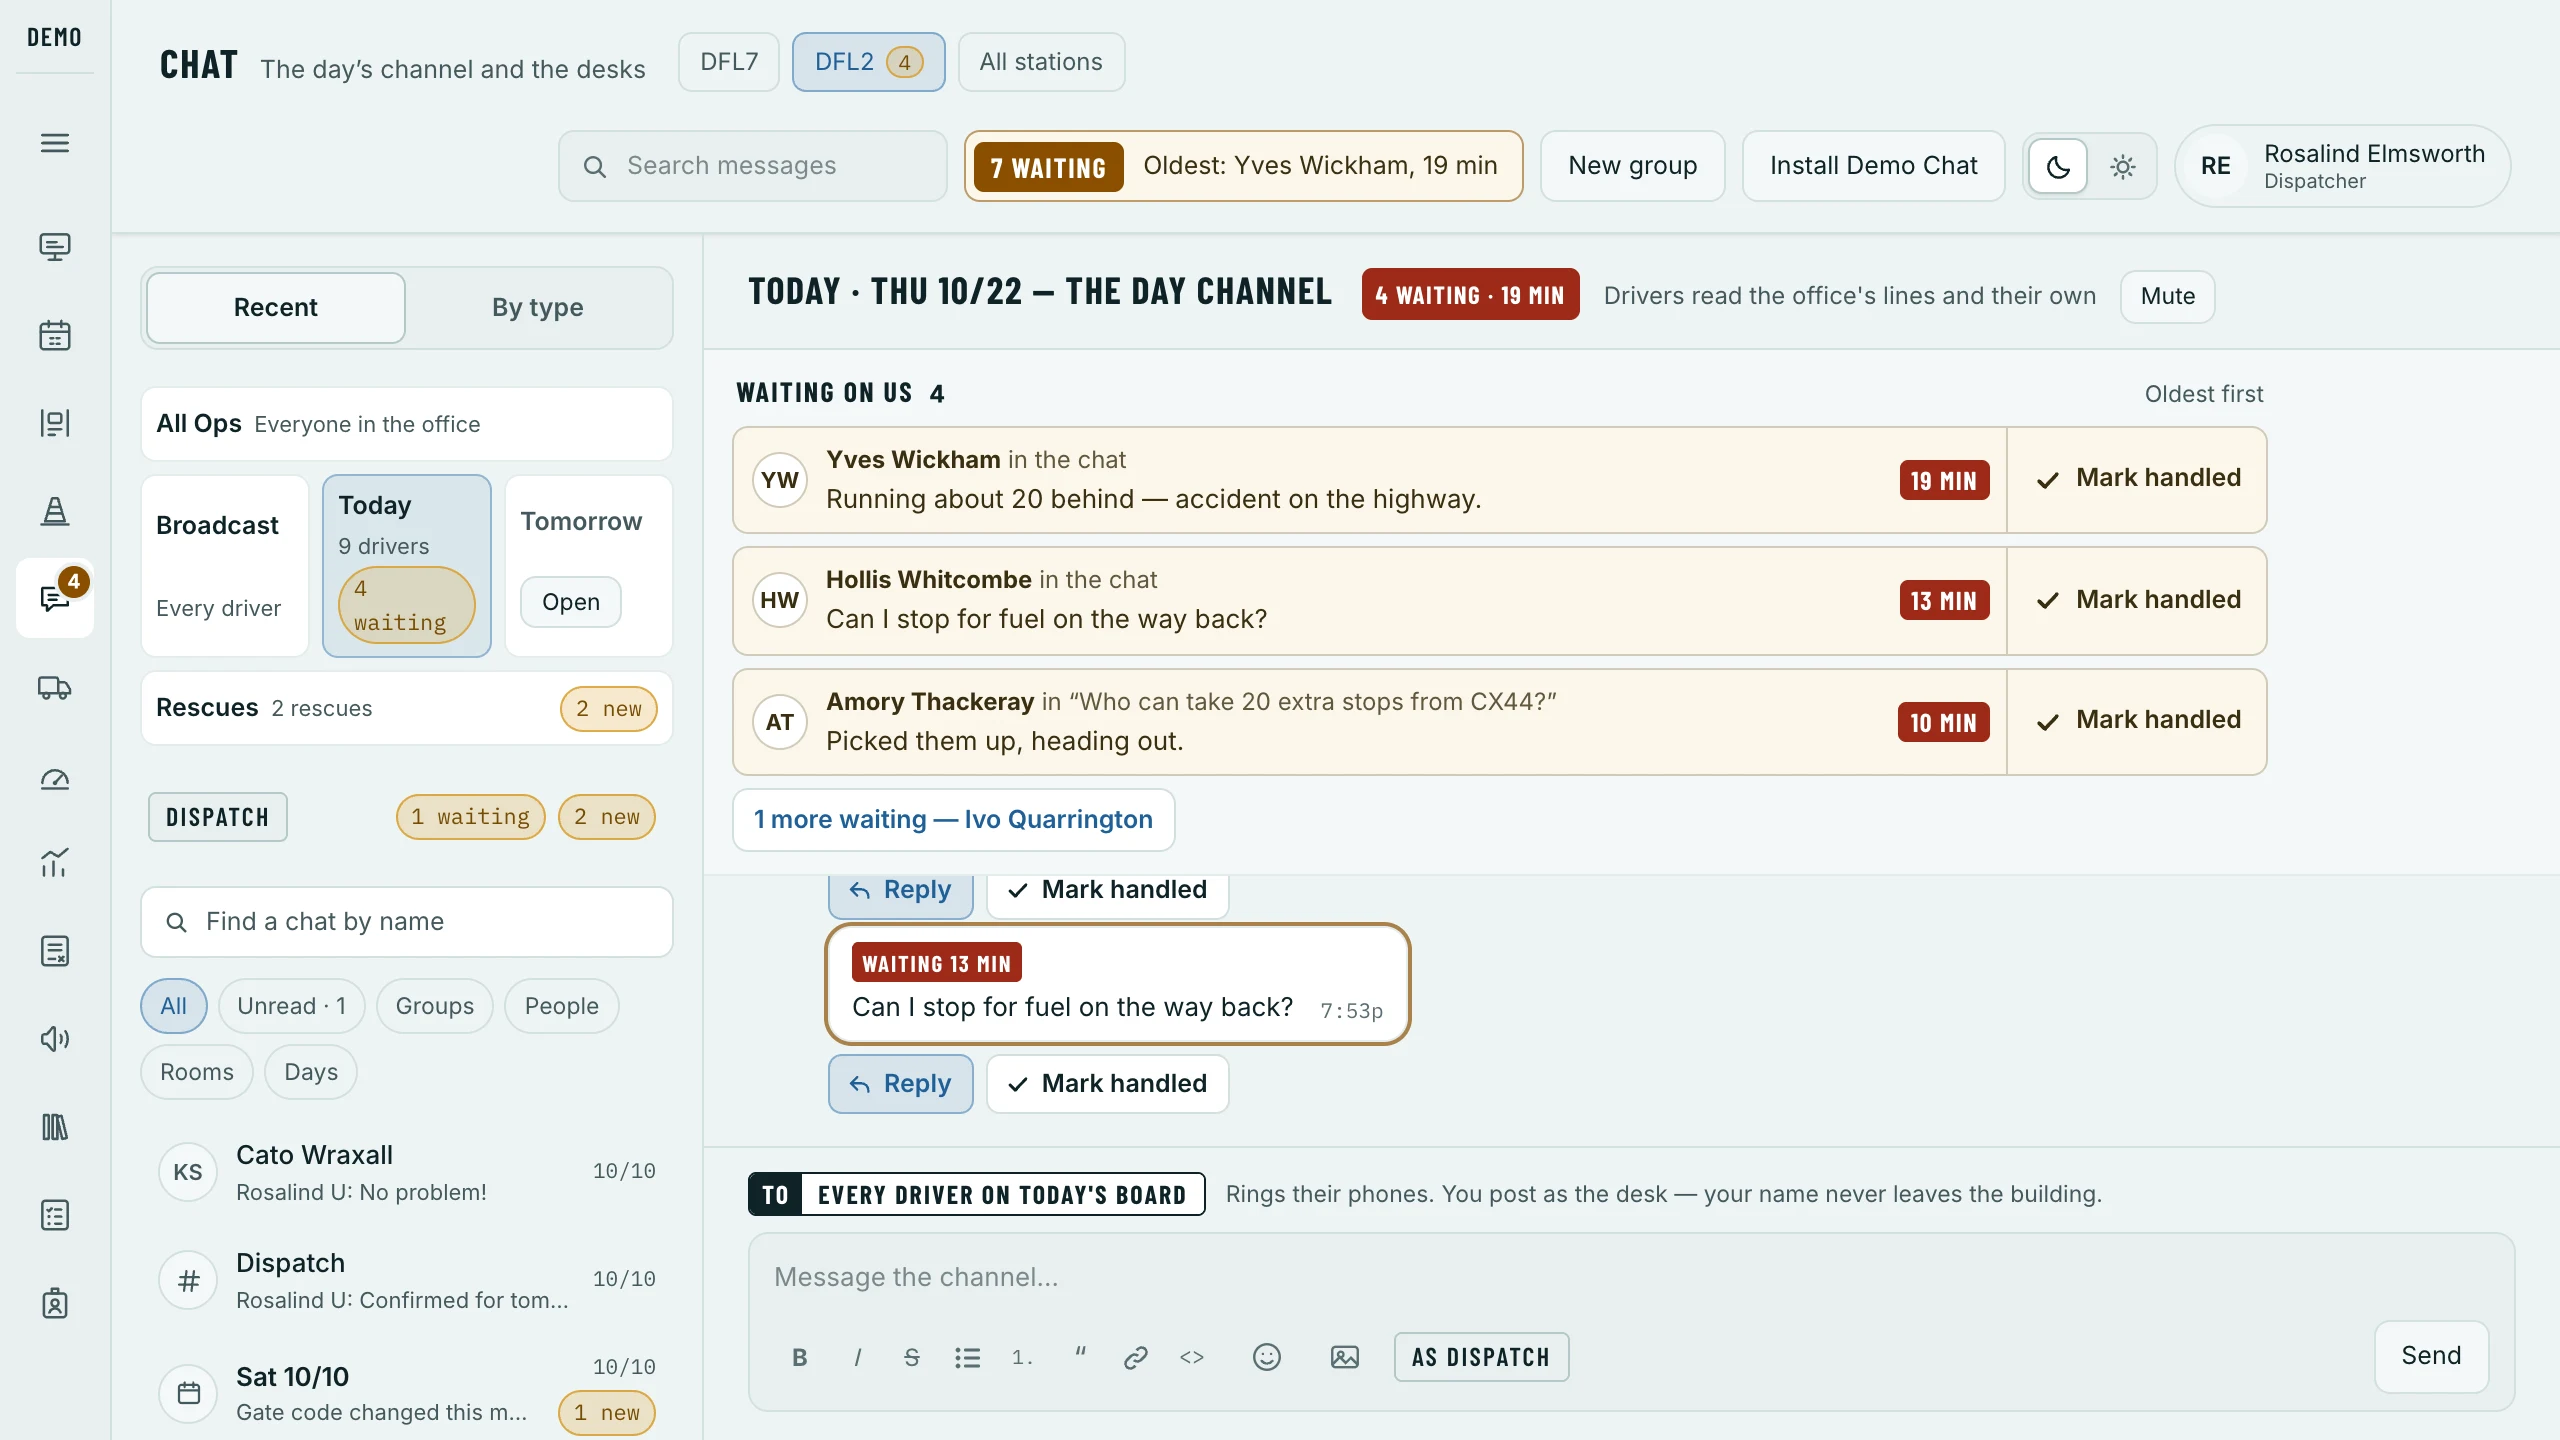The height and width of the screenshot is (1440, 2560).
Task: Open the Sat 10/10 day chat
Action: 406,1393
